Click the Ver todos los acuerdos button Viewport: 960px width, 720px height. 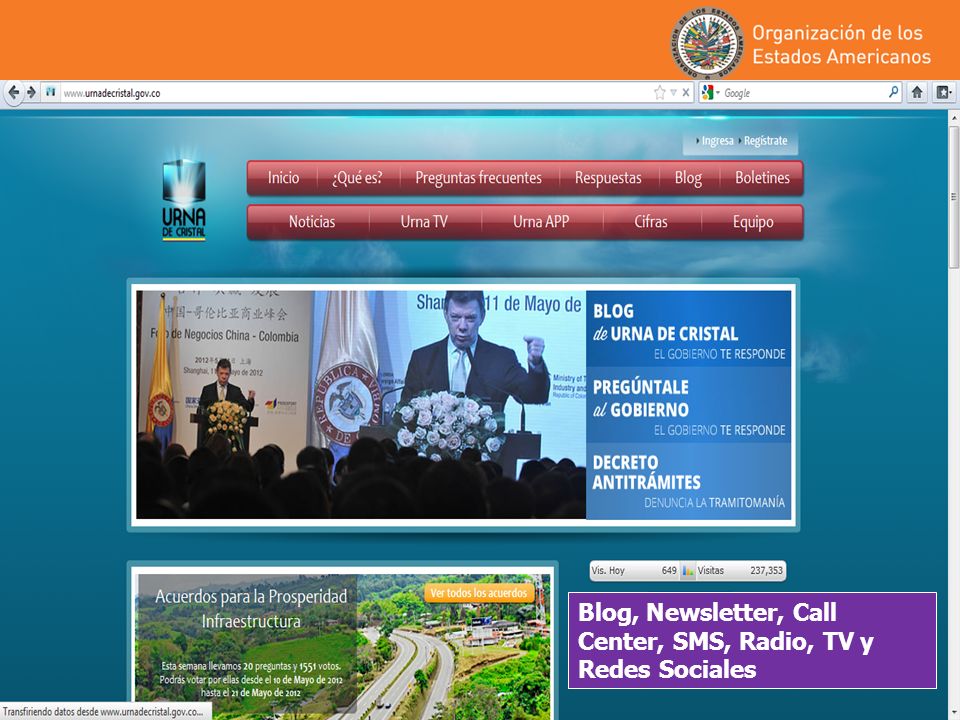click(478, 593)
